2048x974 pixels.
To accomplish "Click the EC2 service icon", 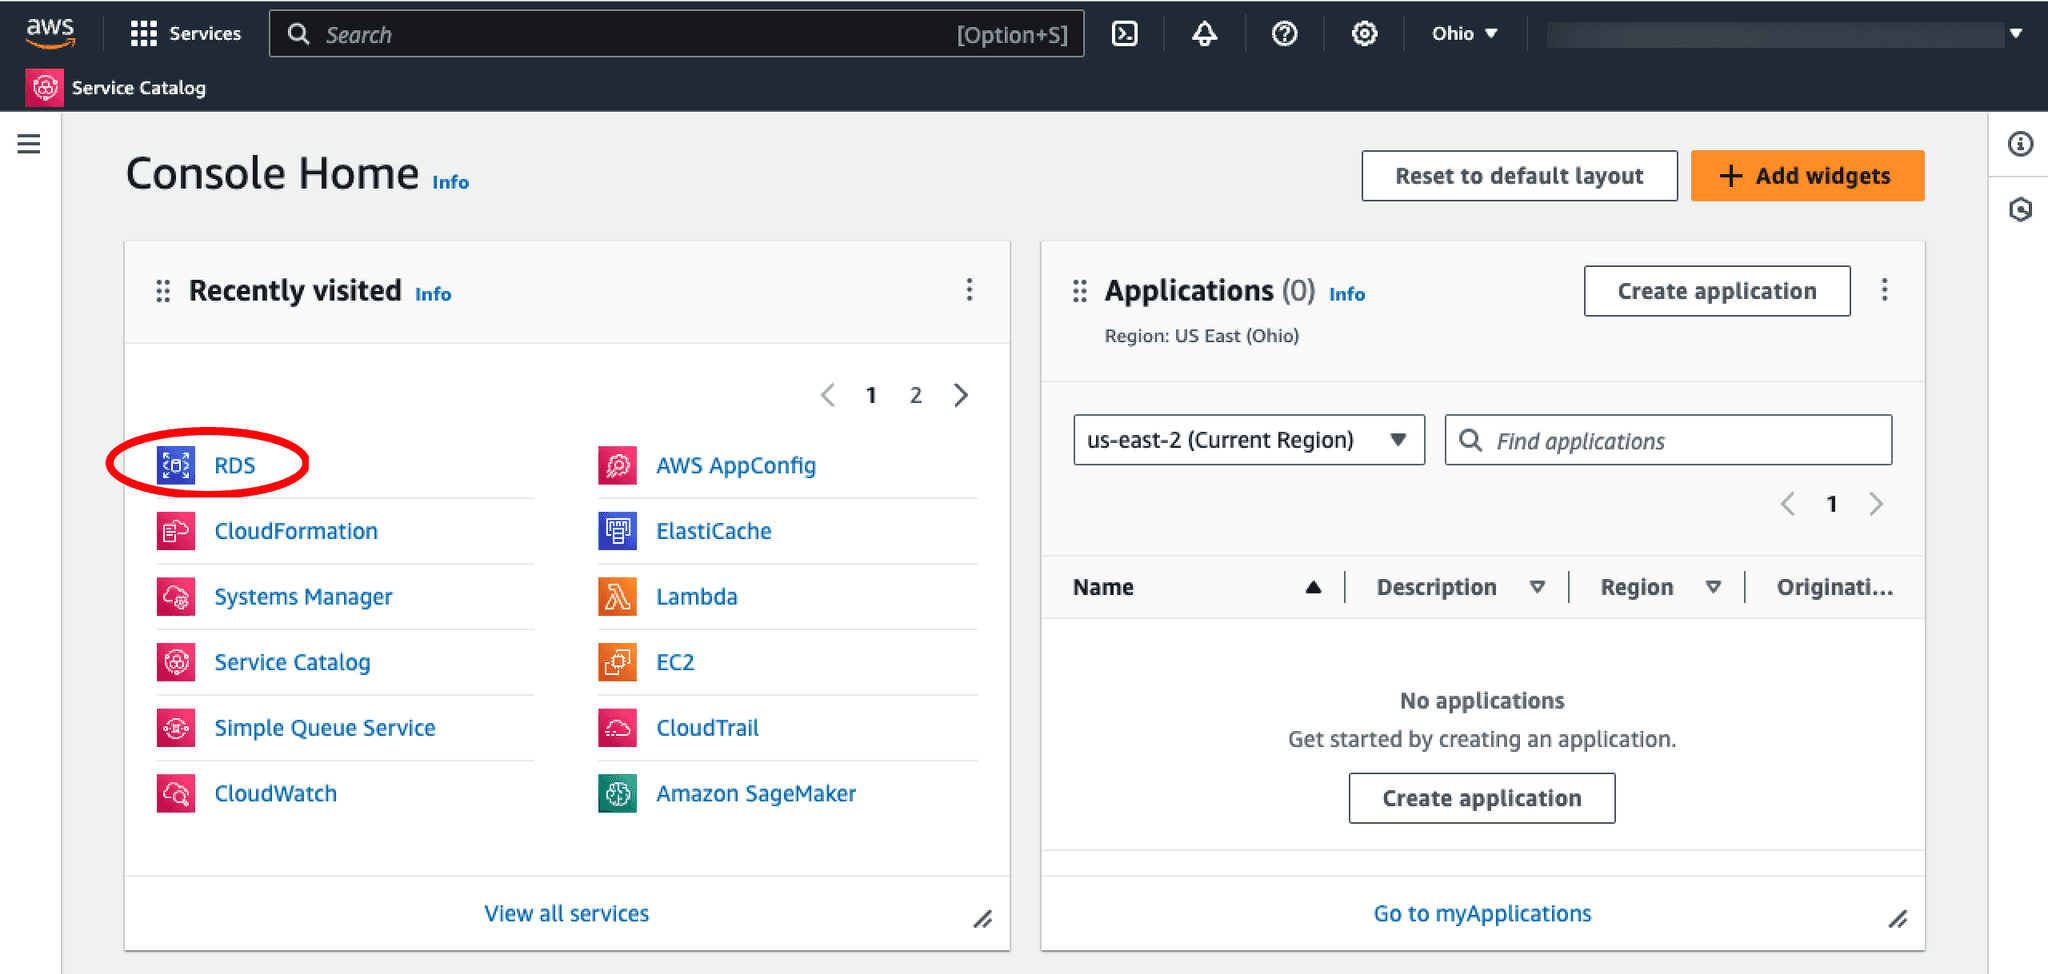I will 618,662.
